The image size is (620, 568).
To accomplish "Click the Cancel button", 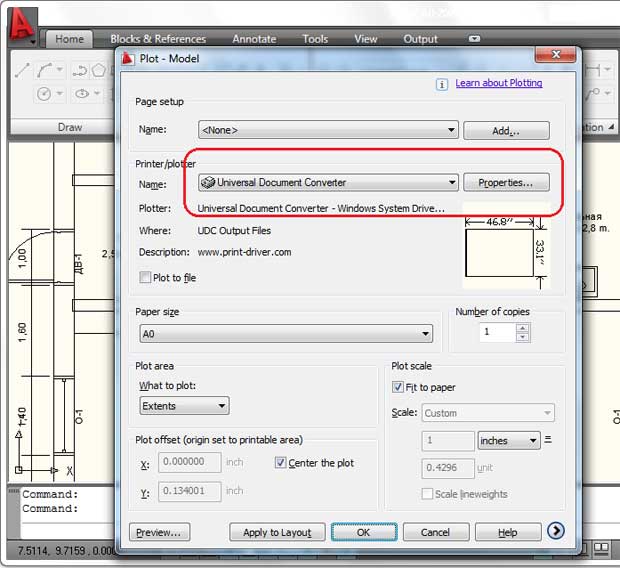I will click(436, 532).
